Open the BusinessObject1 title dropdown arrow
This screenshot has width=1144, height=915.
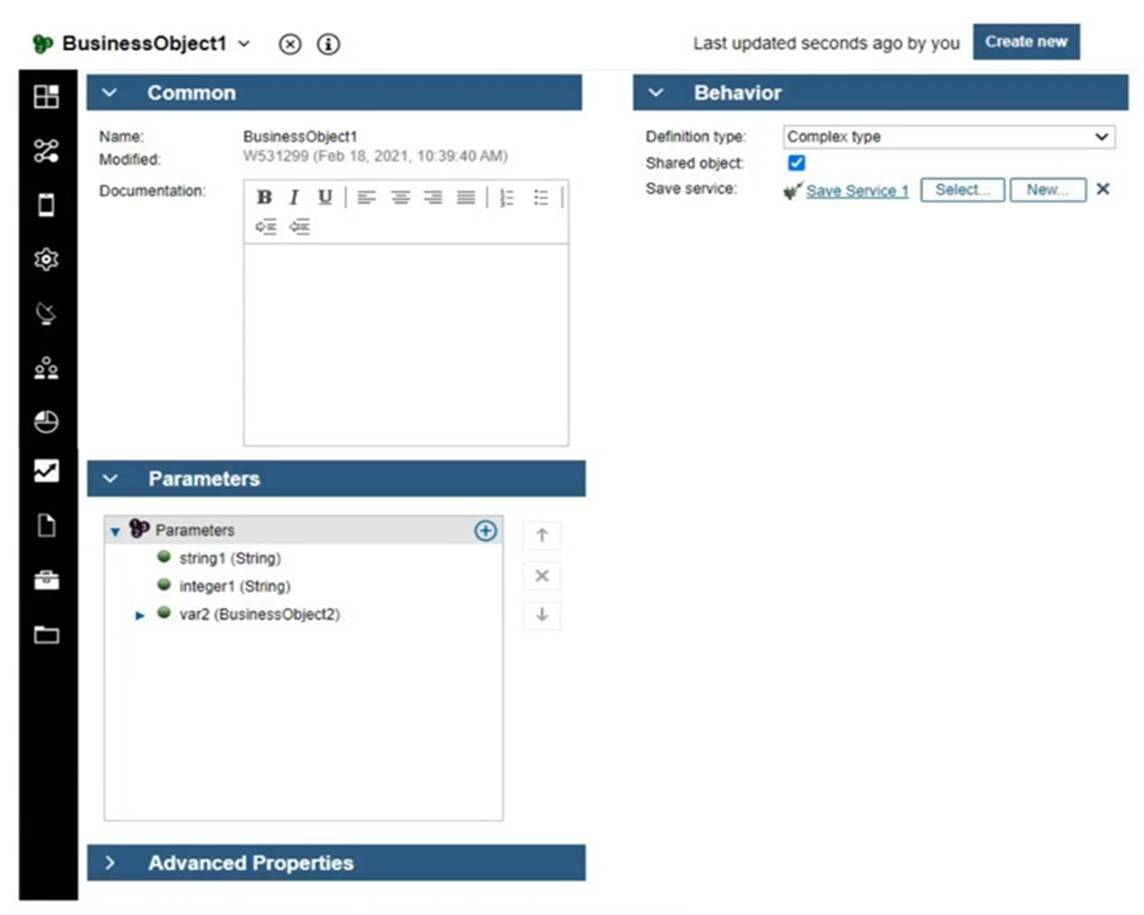245,44
